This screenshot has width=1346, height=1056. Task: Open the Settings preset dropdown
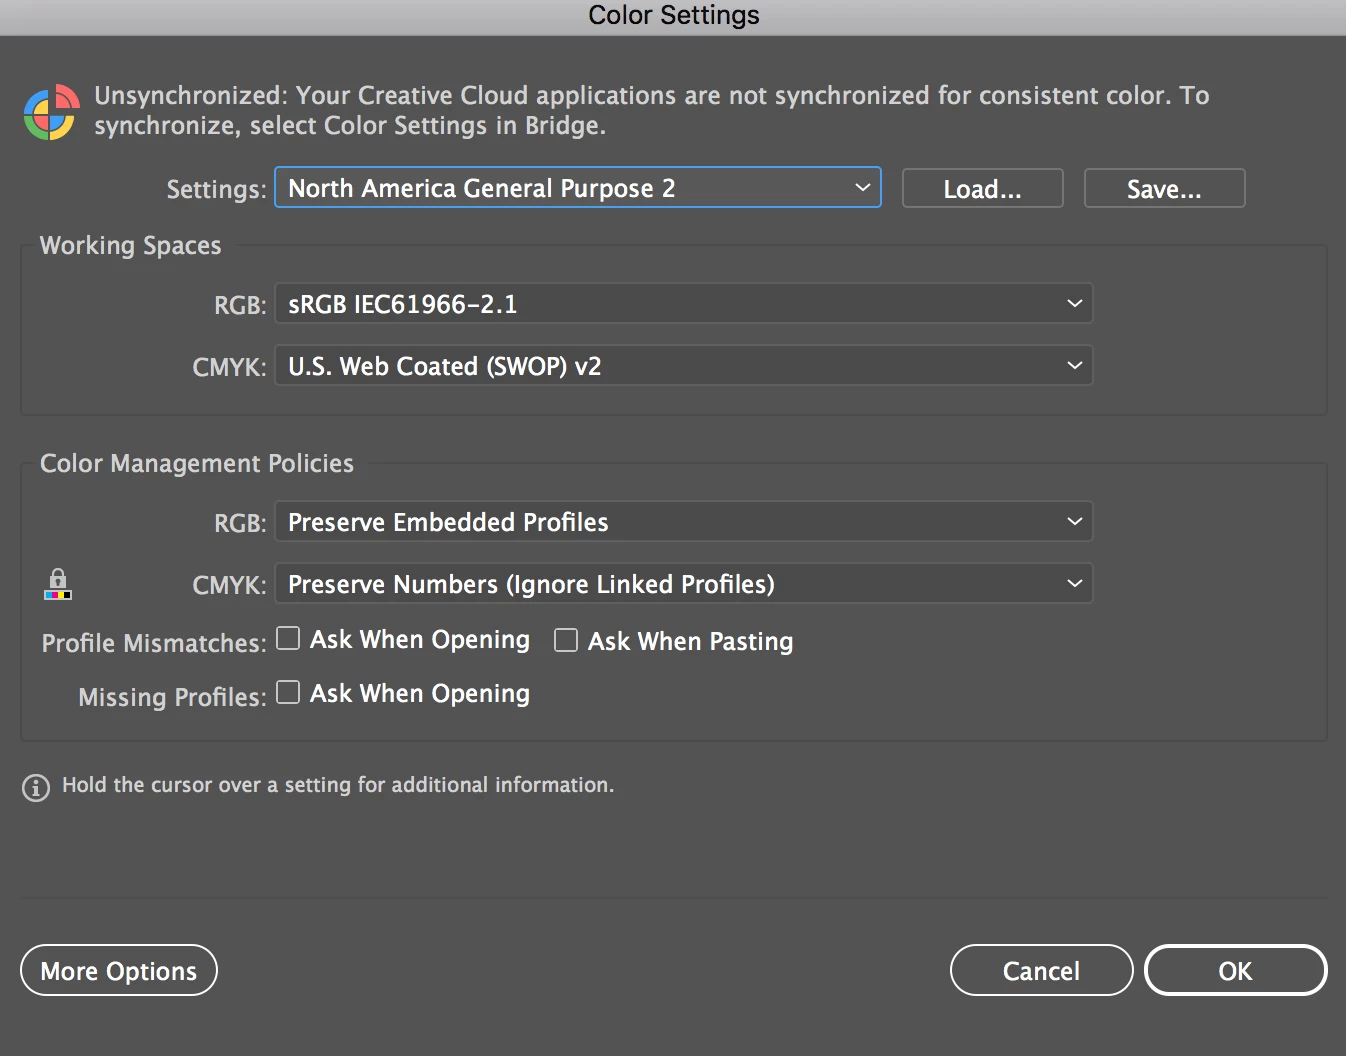(x=578, y=188)
